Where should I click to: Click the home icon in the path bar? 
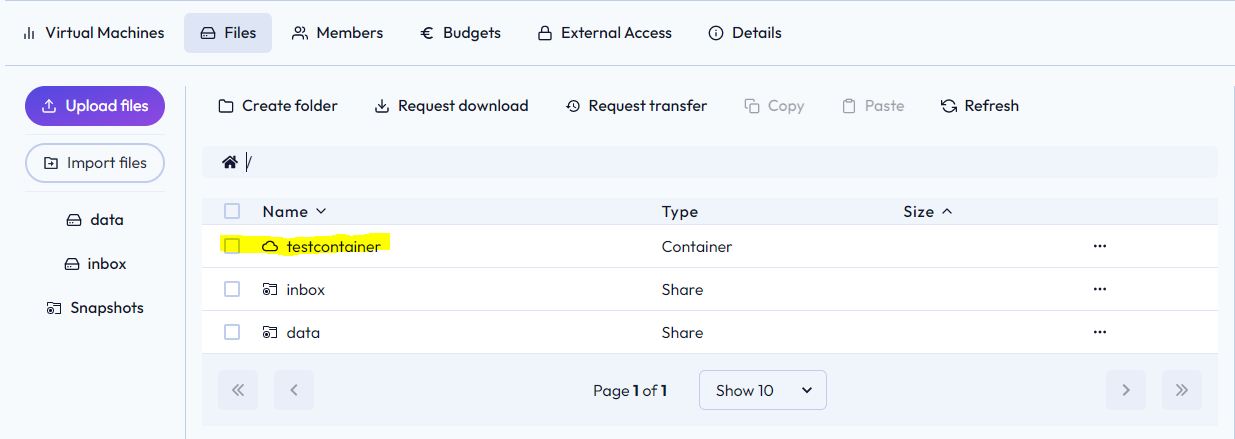tap(230, 162)
